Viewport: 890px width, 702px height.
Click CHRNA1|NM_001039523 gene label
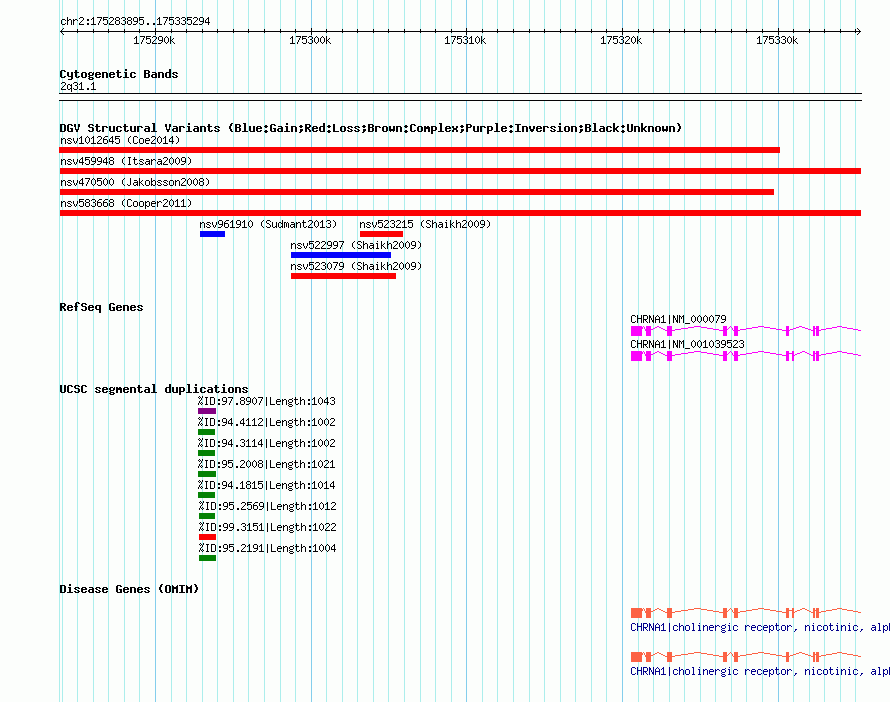click(687, 344)
